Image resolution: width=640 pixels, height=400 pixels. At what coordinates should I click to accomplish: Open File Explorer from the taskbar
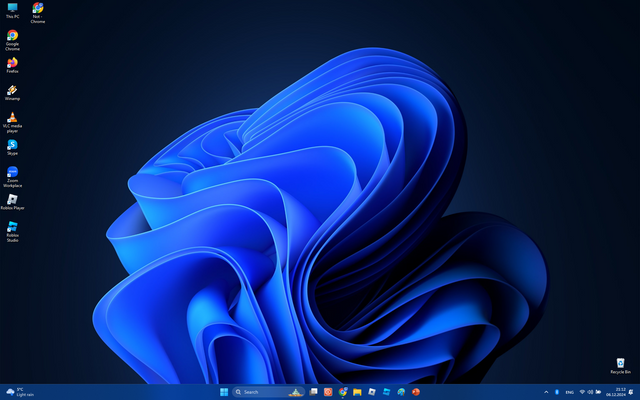[357, 392]
